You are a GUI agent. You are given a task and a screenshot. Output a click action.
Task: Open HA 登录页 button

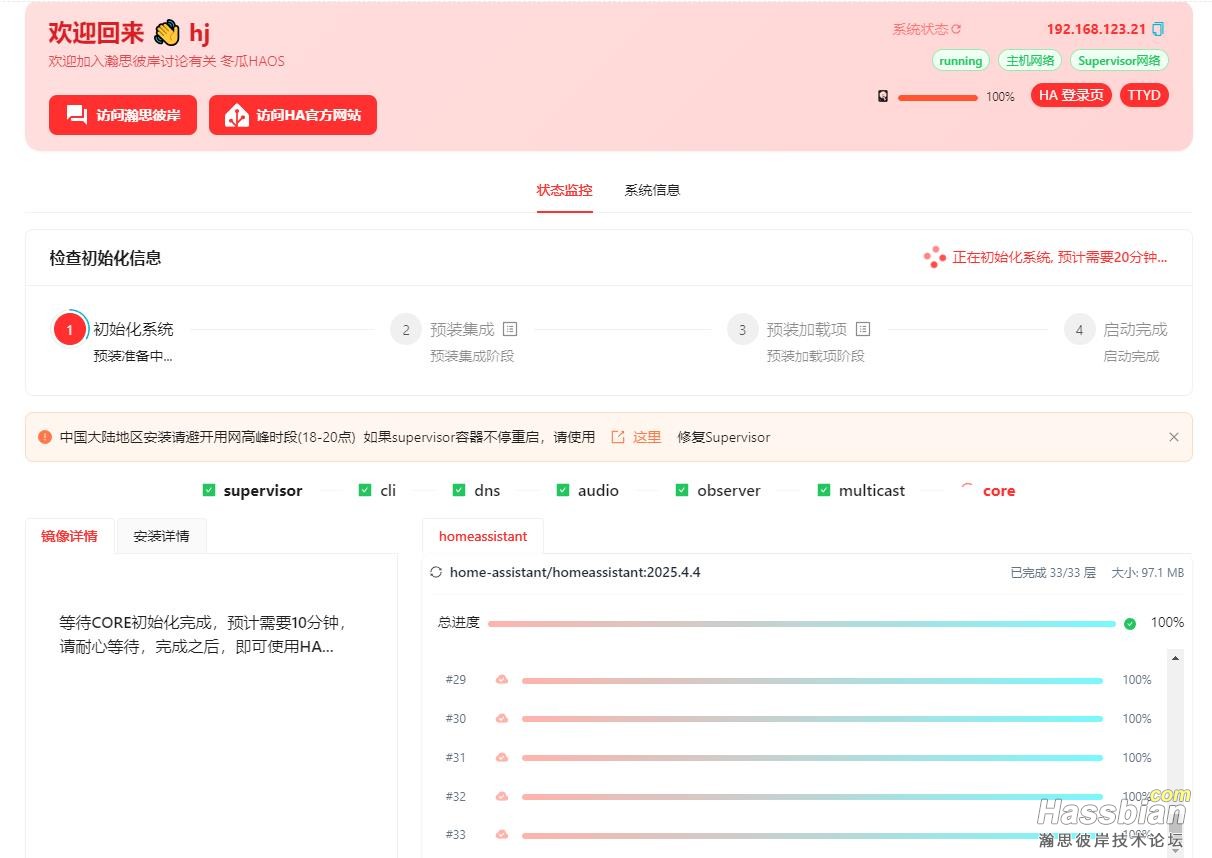coord(1071,95)
